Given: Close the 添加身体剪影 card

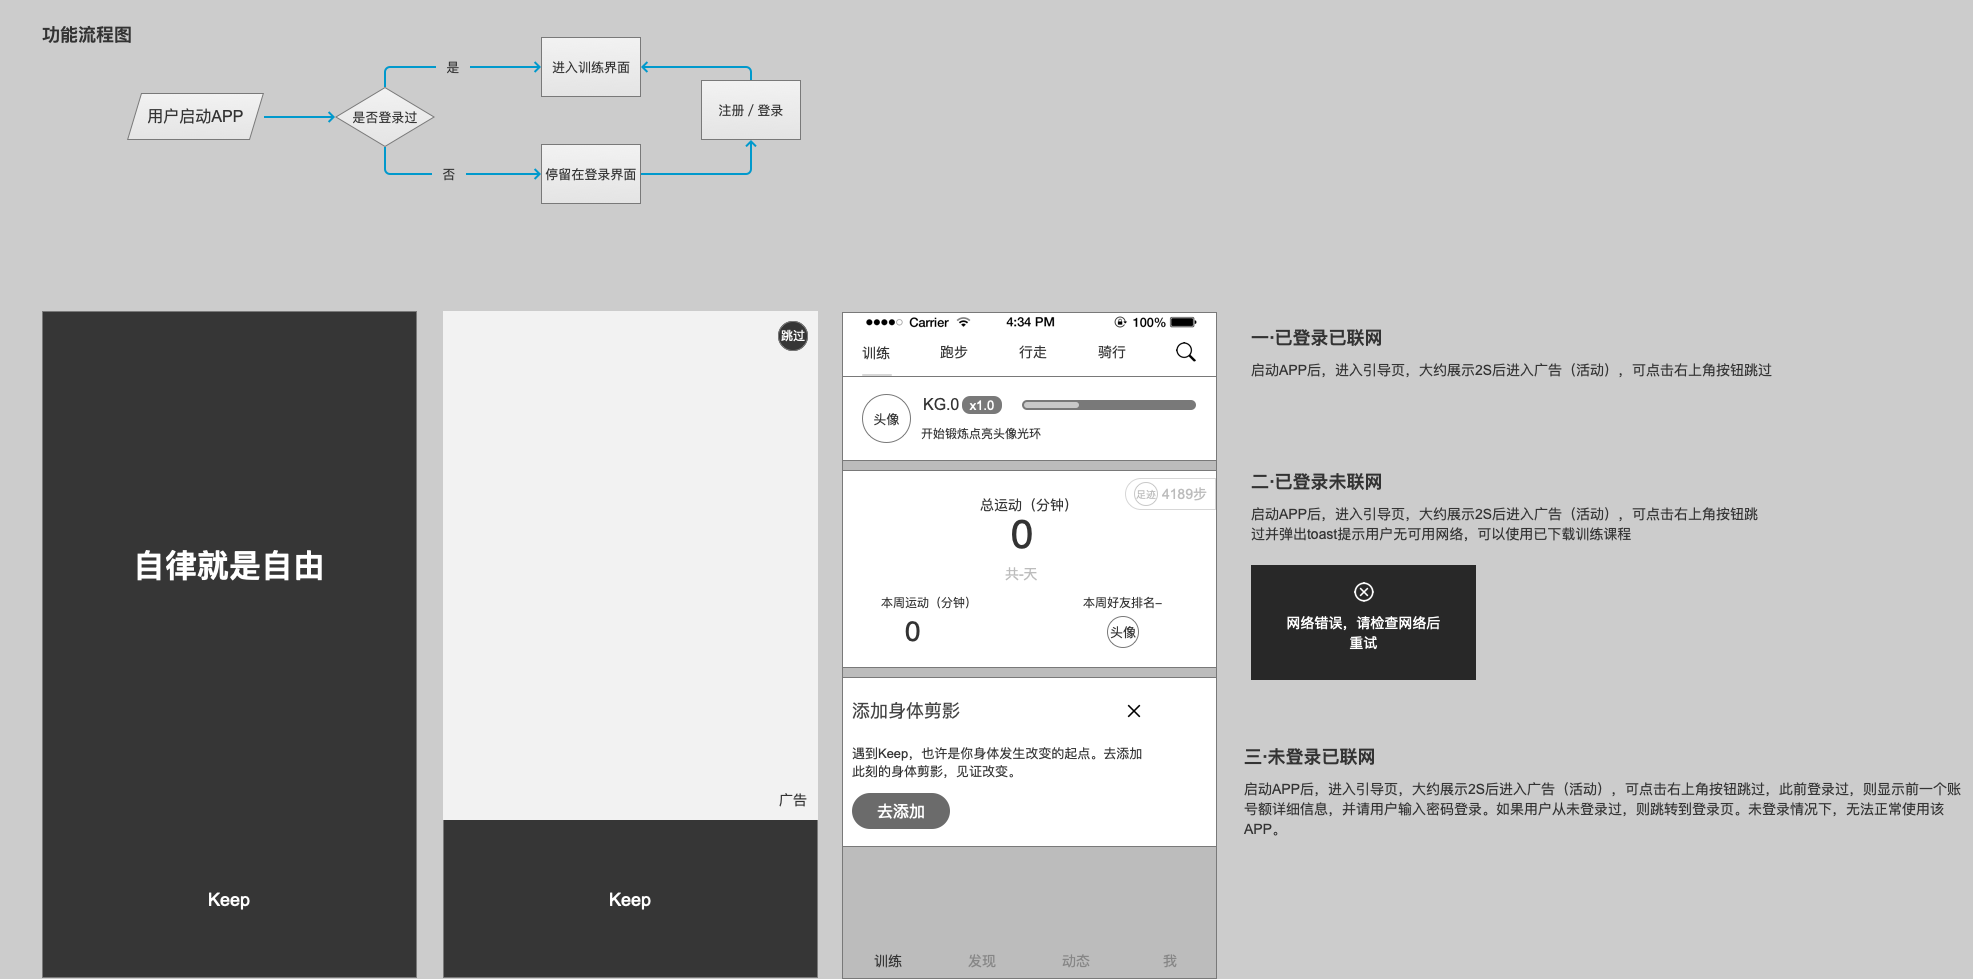Looking at the screenshot, I should pos(1133,711).
